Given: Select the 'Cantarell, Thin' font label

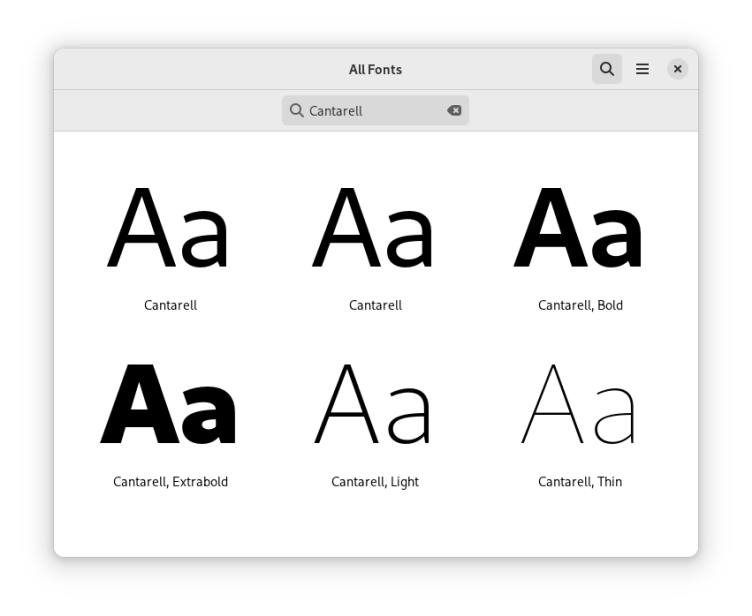Looking at the screenshot, I should (580, 481).
